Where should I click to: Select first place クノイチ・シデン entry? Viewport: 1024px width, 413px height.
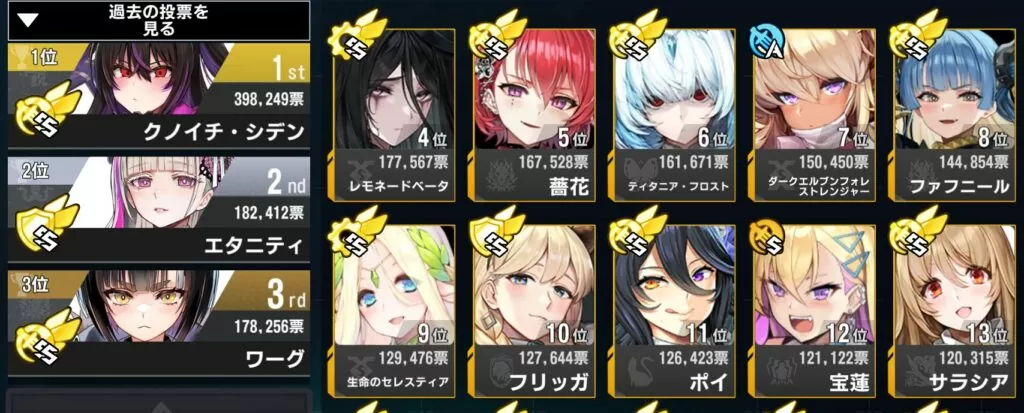pos(158,95)
